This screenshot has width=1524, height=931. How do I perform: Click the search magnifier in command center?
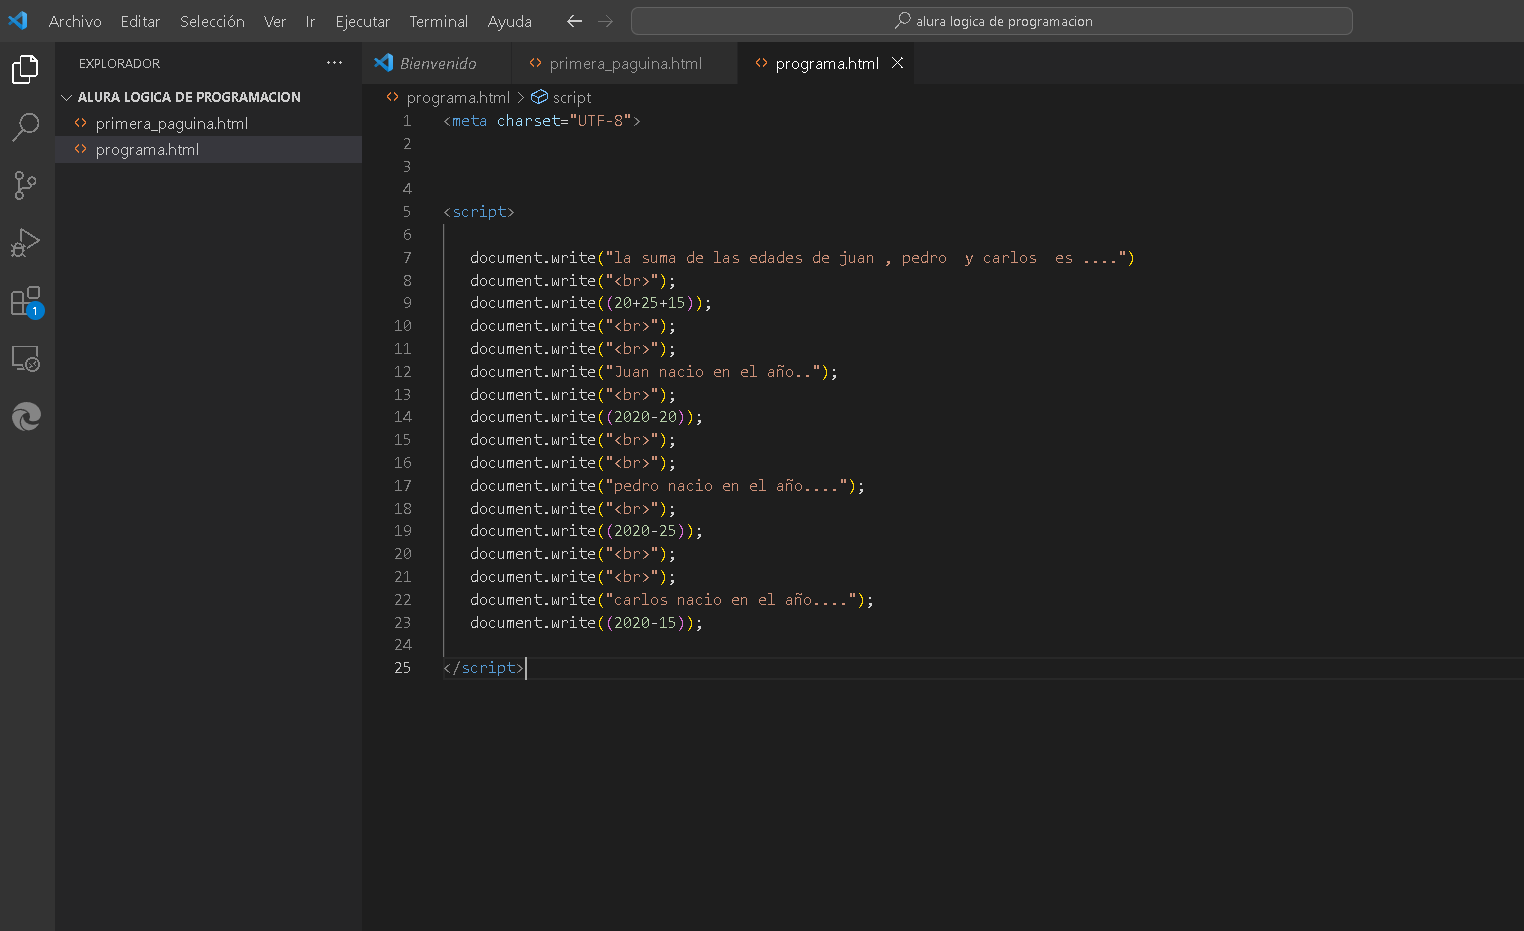pos(902,21)
